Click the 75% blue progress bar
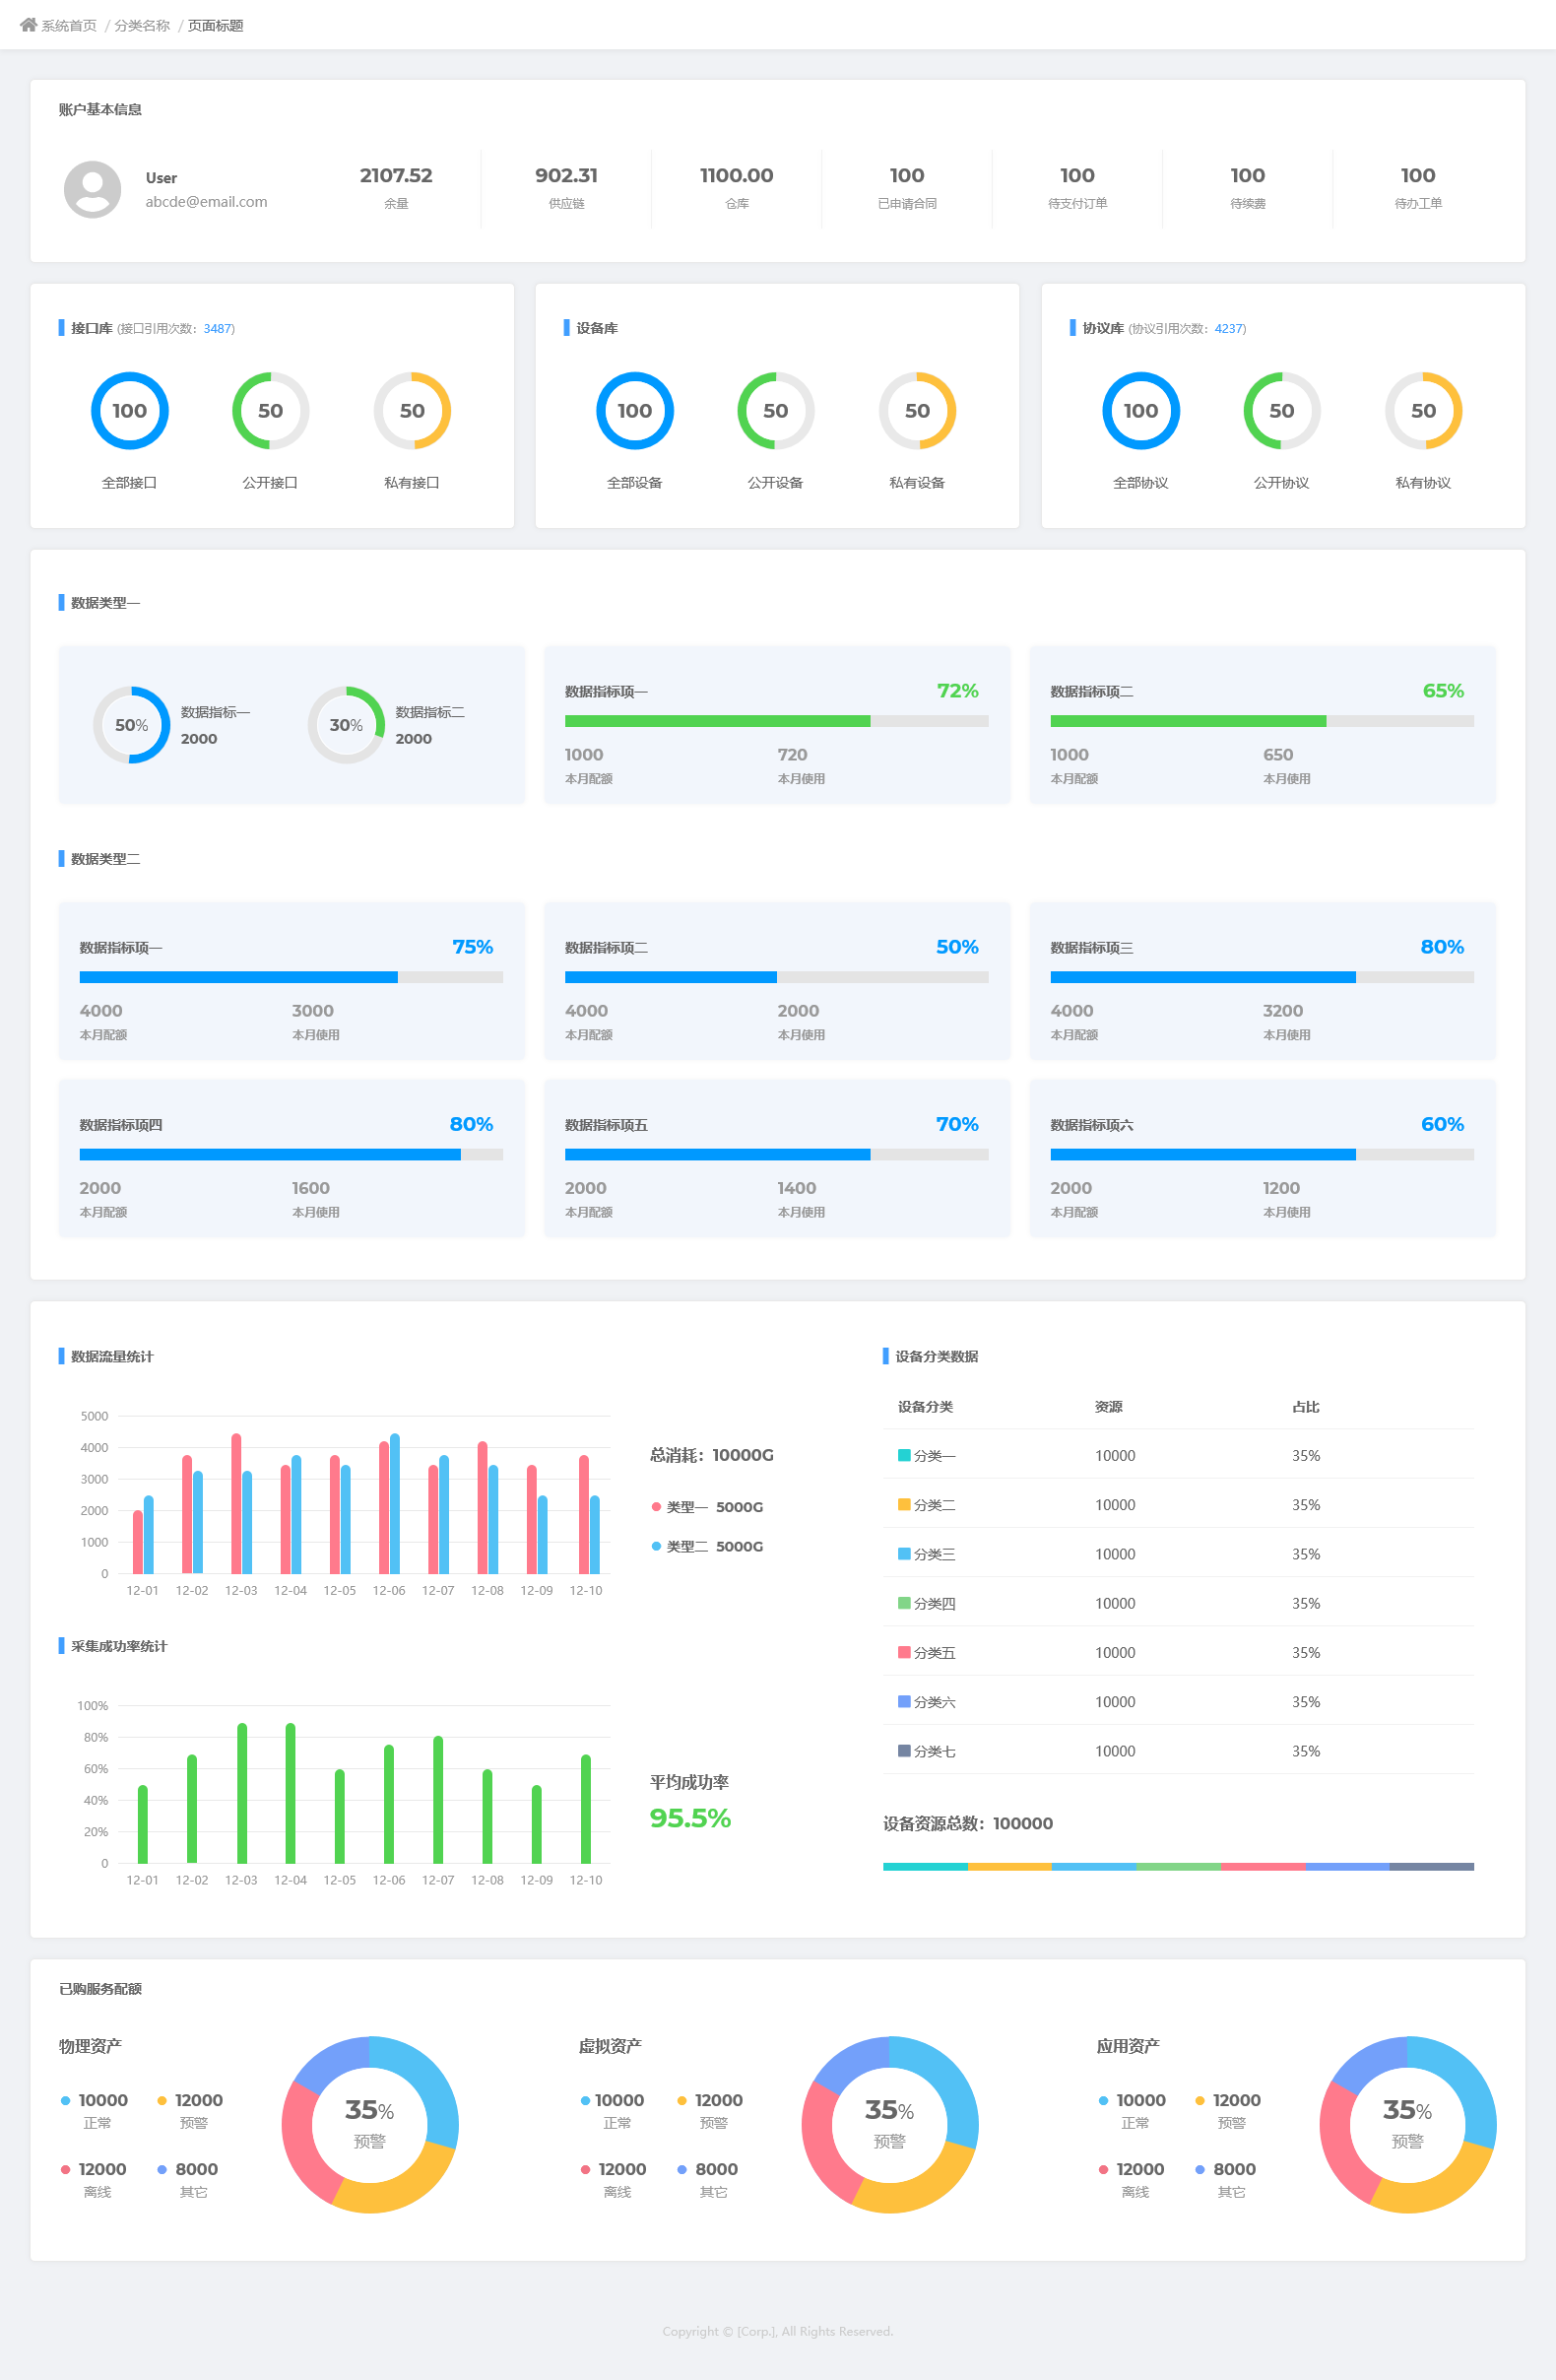The image size is (1556, 2380). click(x=291, y=977)
